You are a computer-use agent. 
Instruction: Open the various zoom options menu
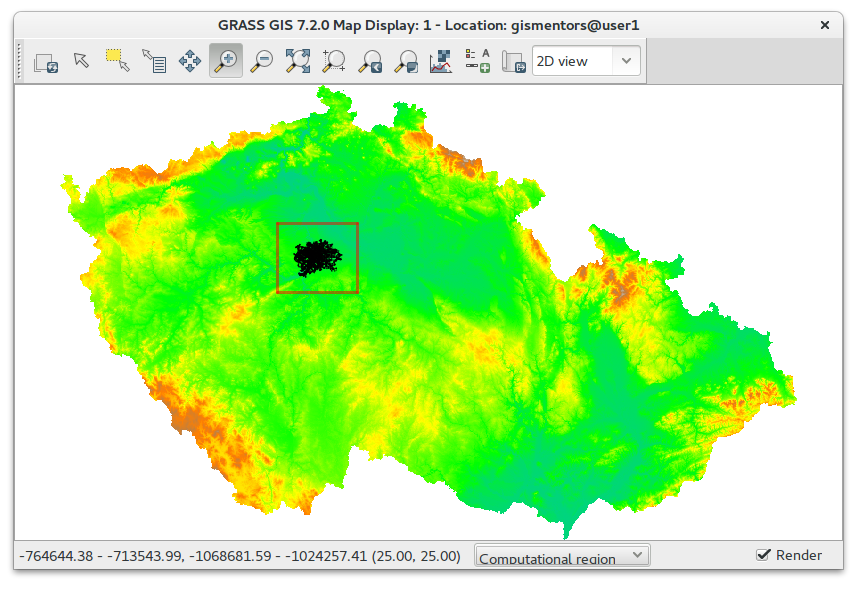click(x=406, y=61)
